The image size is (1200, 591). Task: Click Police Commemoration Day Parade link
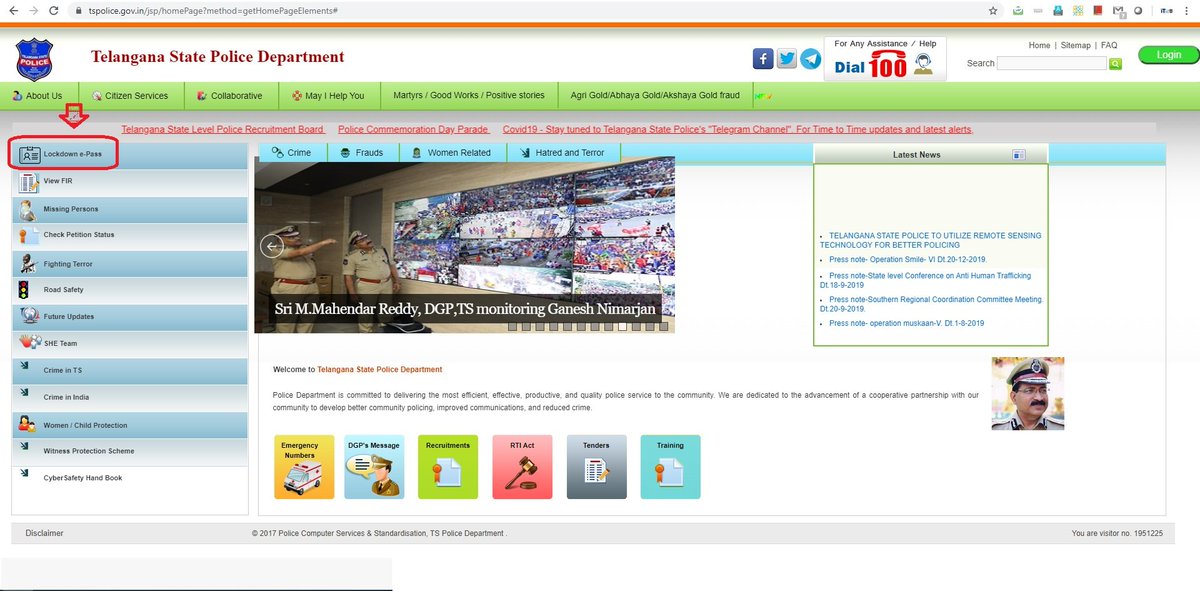(414, 129)
